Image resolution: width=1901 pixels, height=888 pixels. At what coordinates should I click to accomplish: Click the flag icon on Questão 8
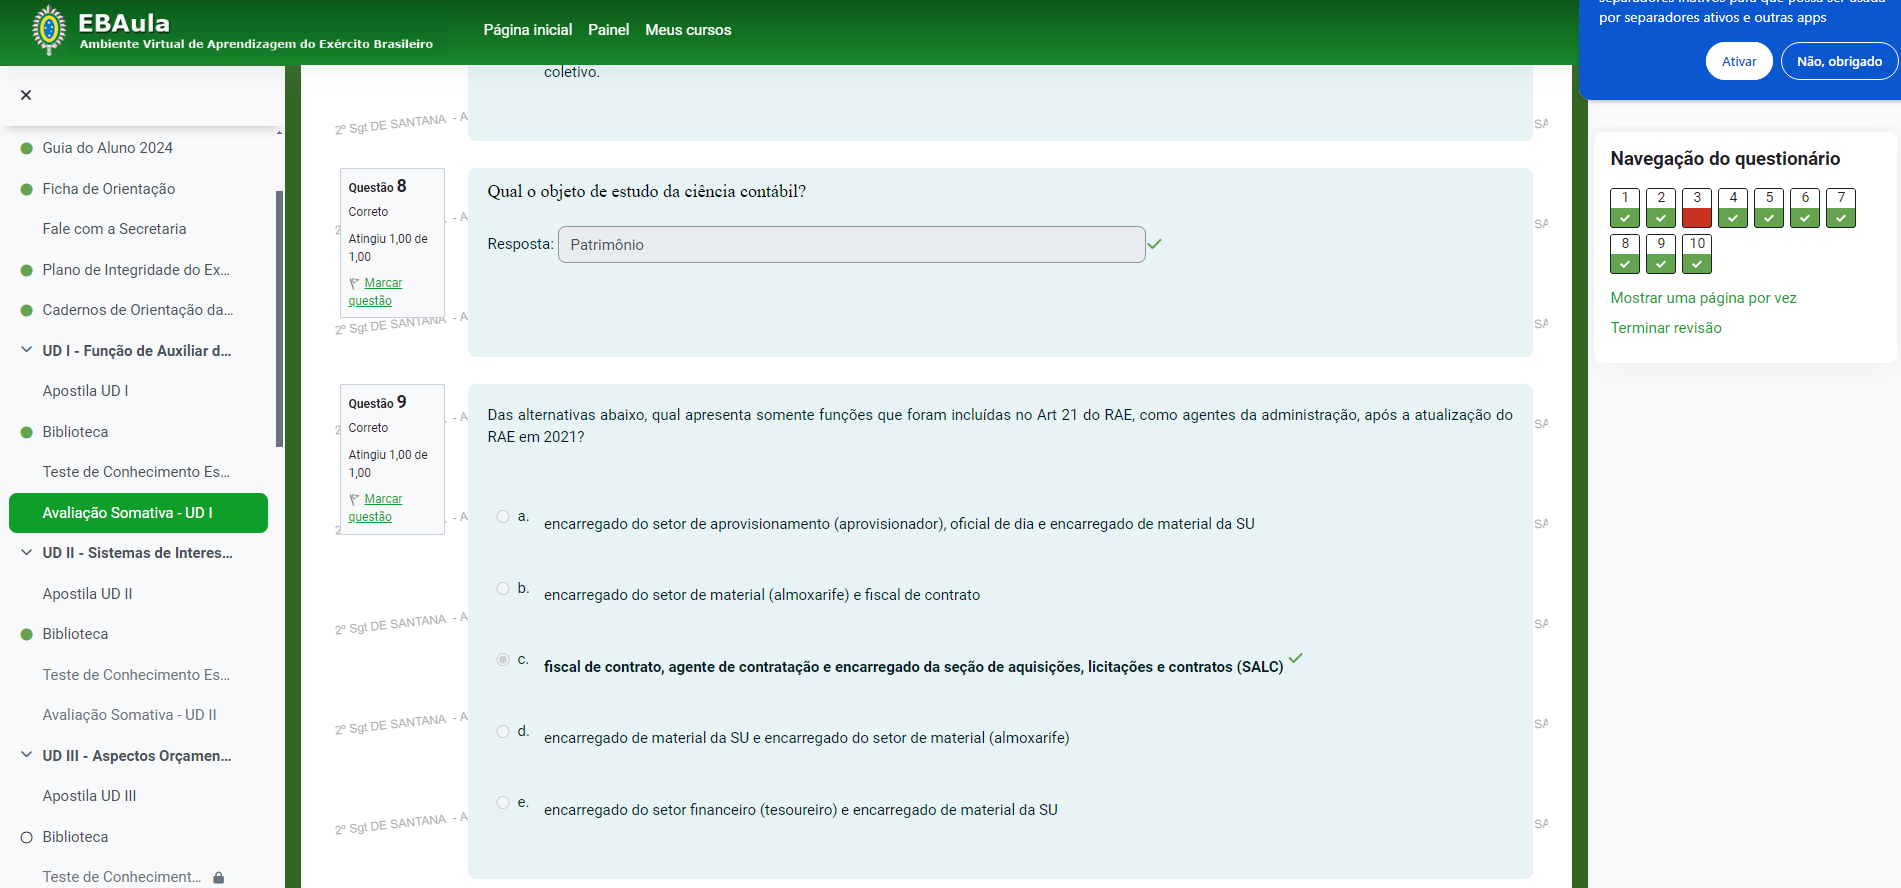pyautogui.click(x=354, y=284)
